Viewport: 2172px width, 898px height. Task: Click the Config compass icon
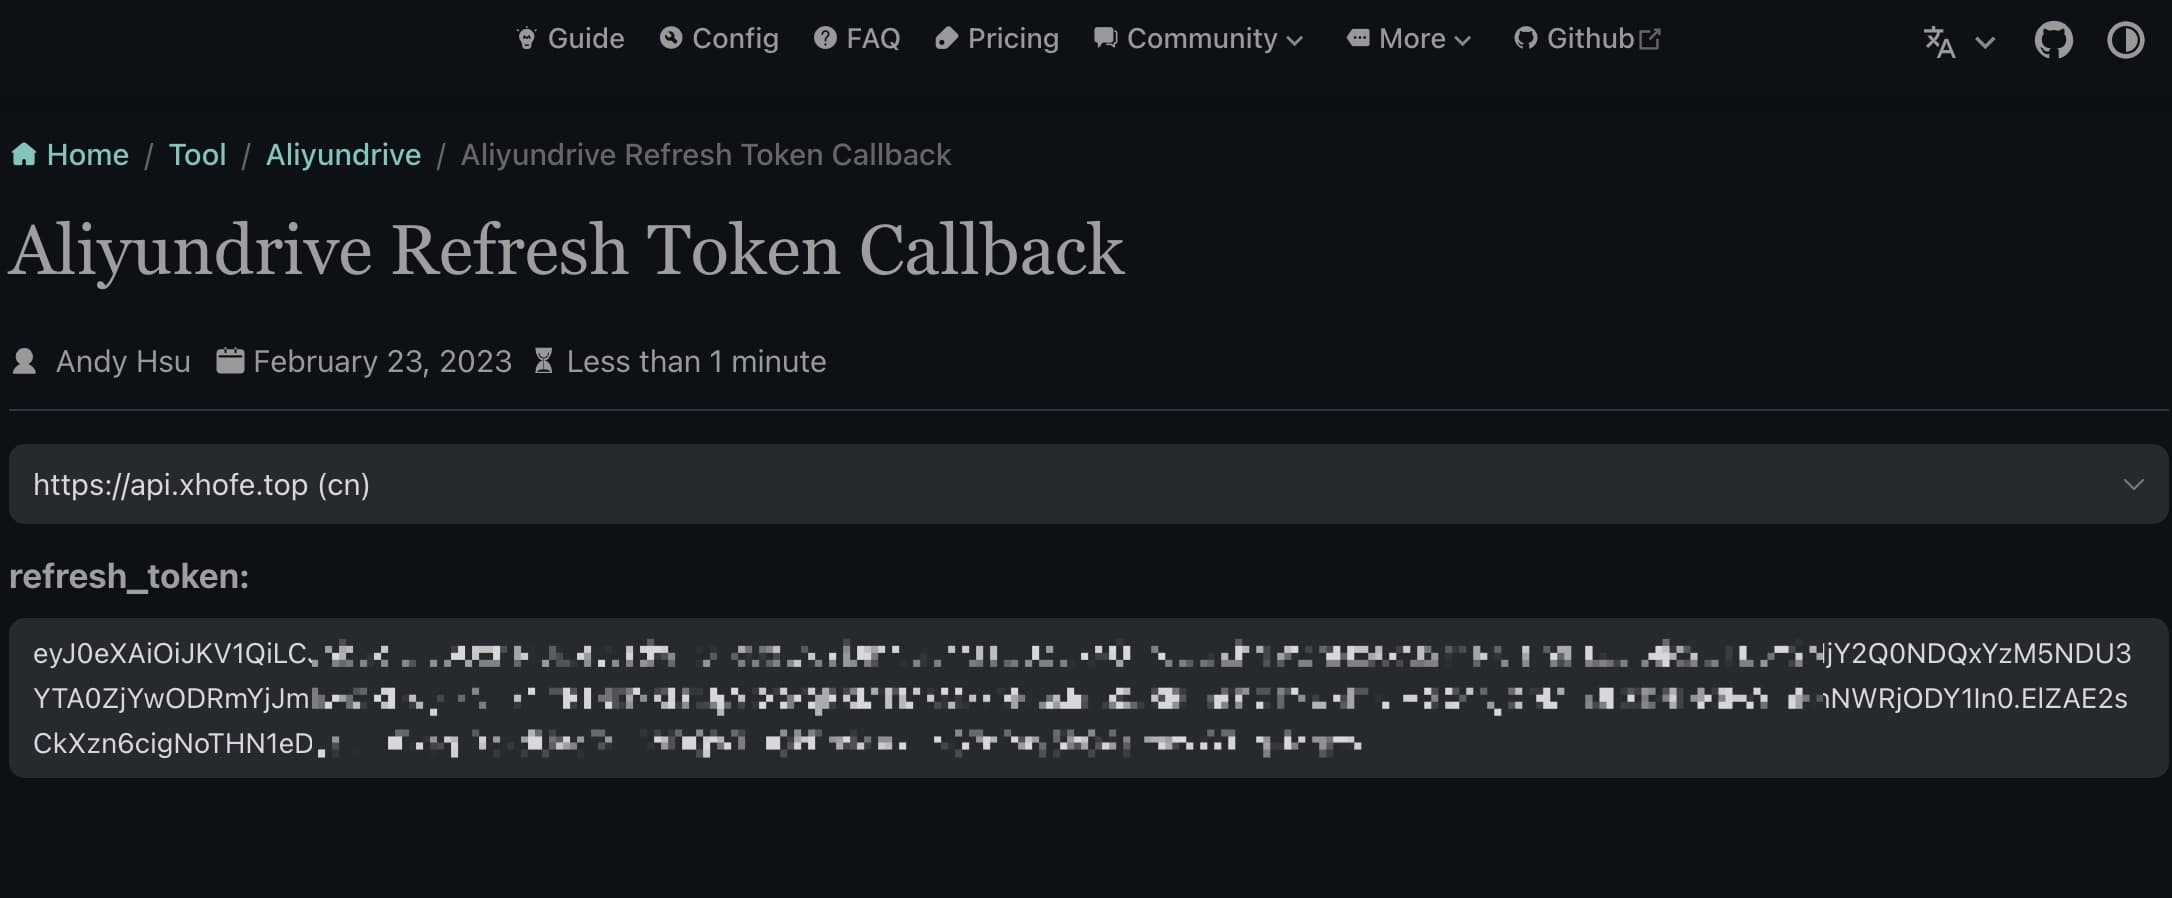pyautogui.click(x=671, y=39)
